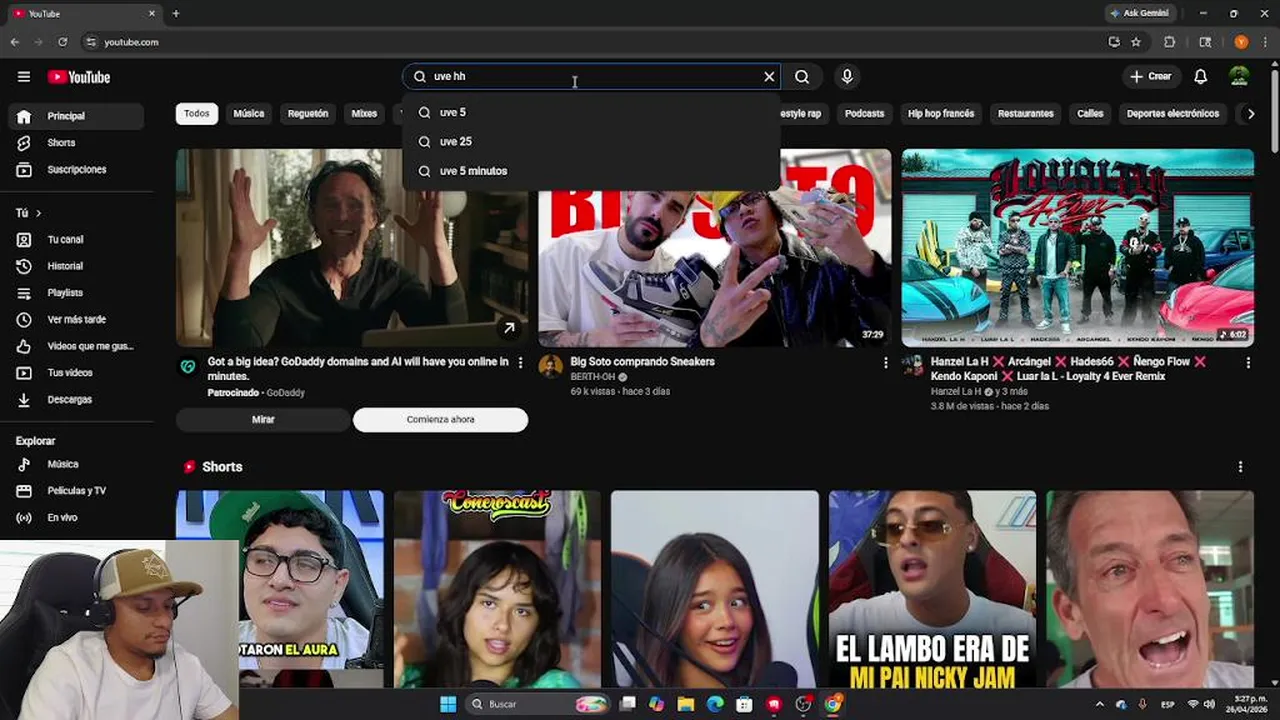The width and height of the screenshot is (1280, 720).
Task: Select the Mixes filter chip
Action: tap(364, 114)
